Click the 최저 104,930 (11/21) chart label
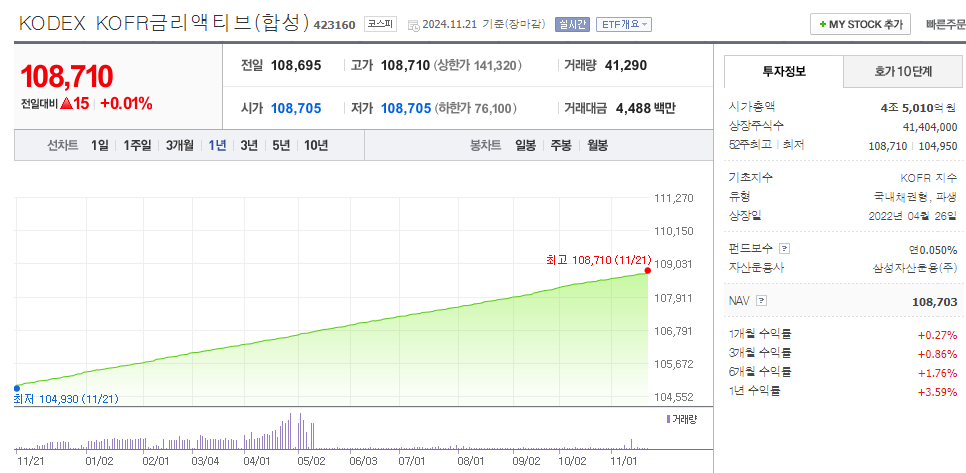 [x=67, y=399]
